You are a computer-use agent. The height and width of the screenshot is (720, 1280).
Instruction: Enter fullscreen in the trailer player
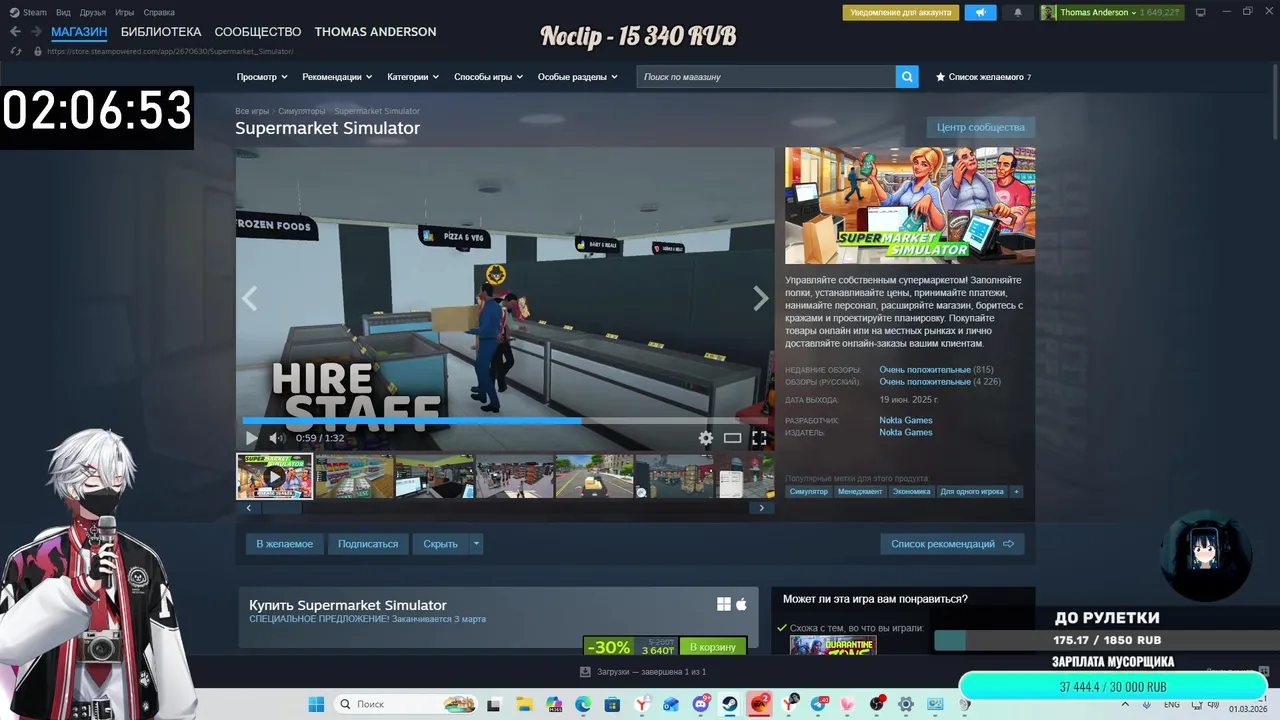[759, 438]
